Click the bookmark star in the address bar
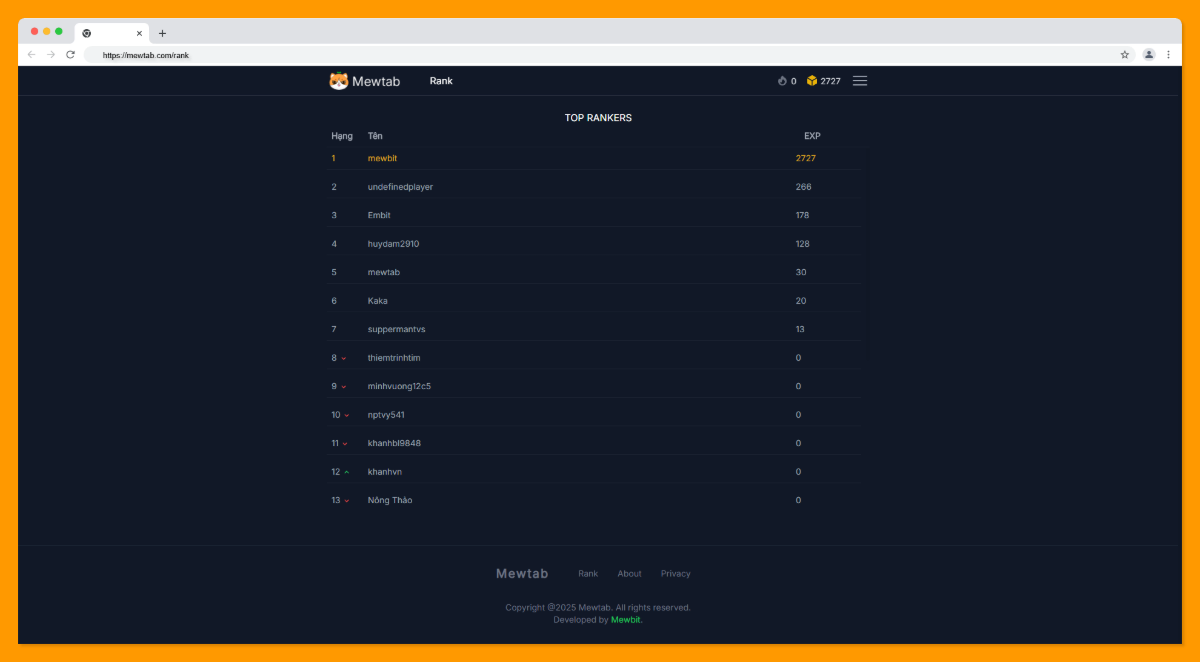Image resolution: width=1200 pixels, height=662 pixels. pos(1124,54)
